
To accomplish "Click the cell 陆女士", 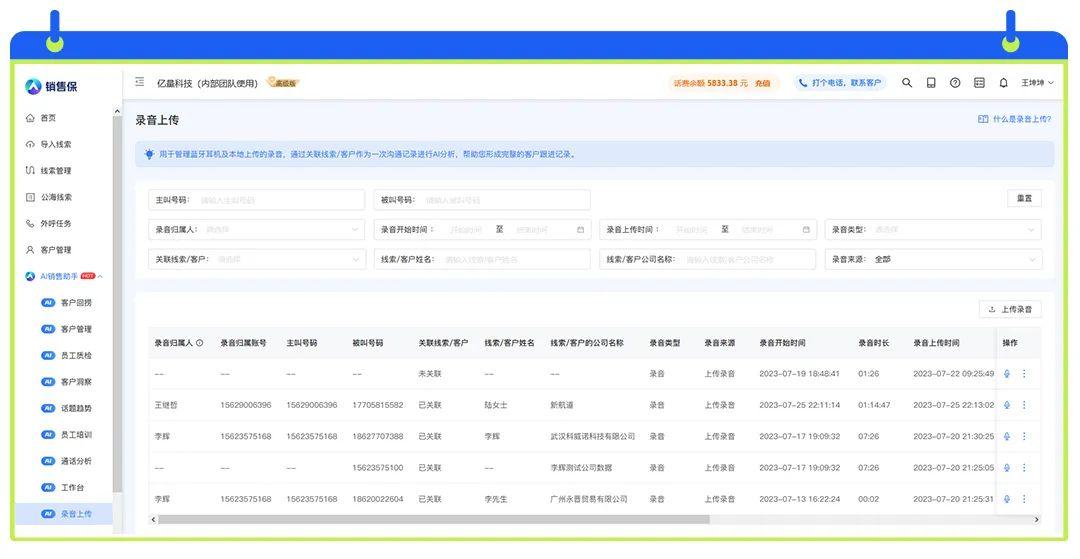I will (496, 405).
